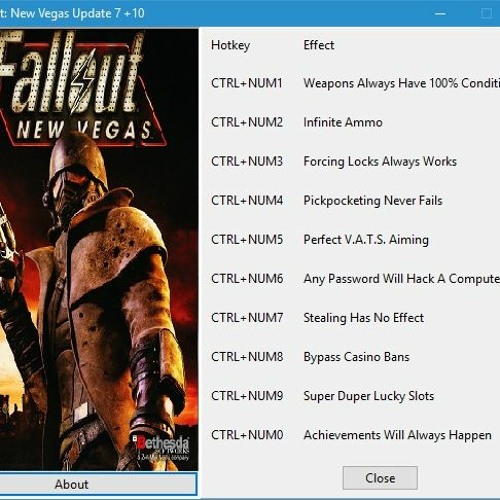Select the CTRL+NUM1 hotkey label
Screen dimensions: 500x500
[247, 83]
